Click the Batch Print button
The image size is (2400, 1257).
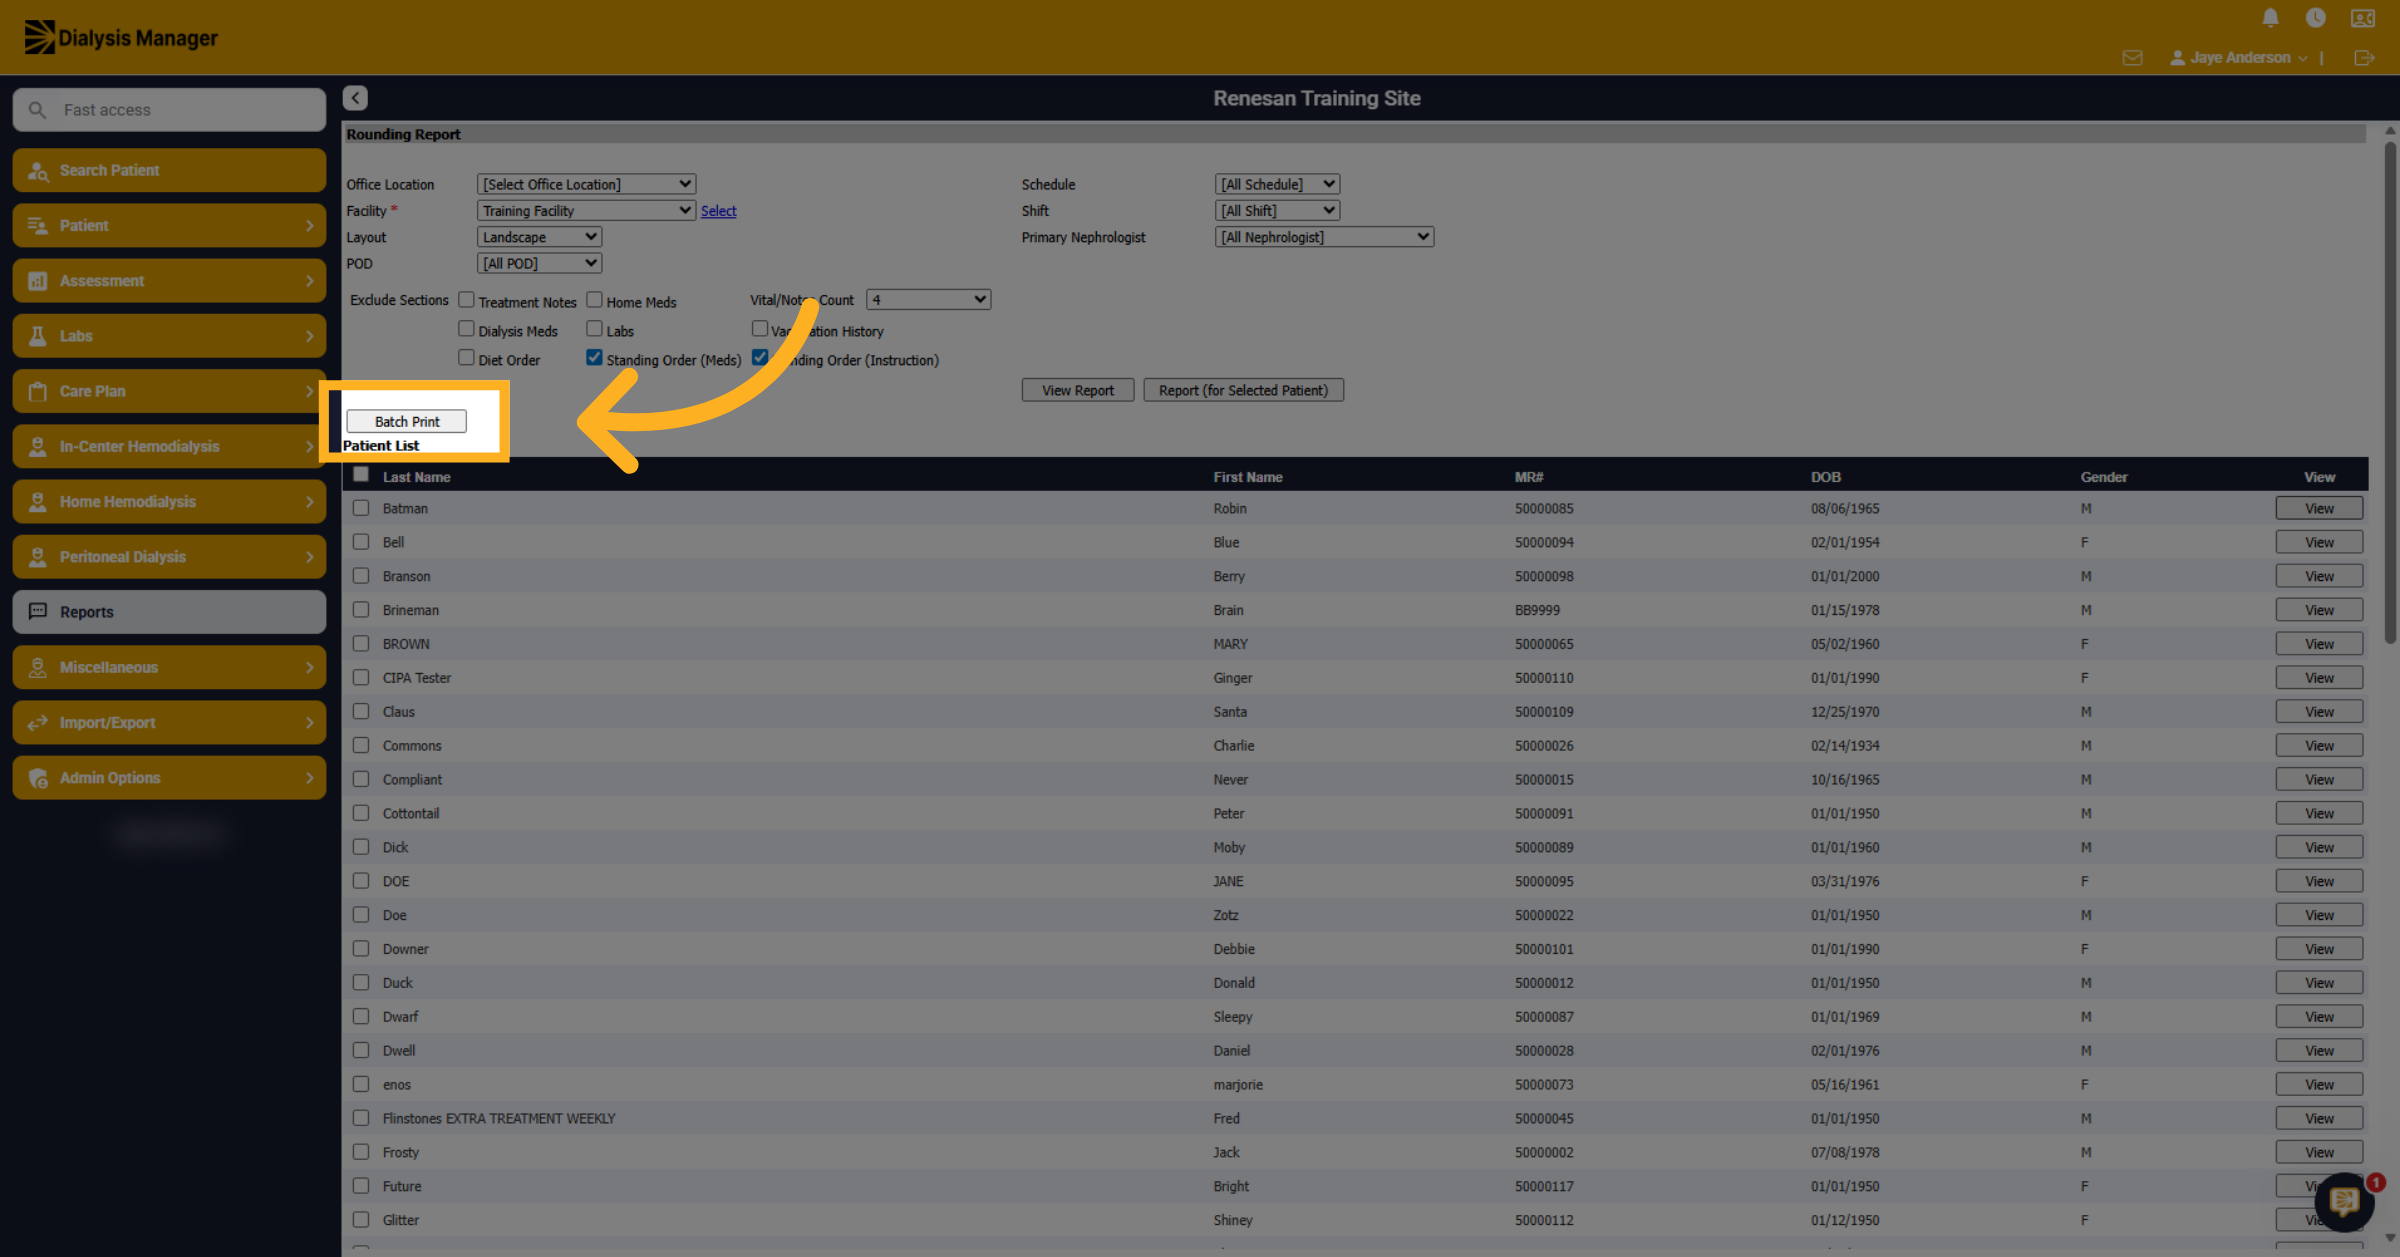coord(406,421)
